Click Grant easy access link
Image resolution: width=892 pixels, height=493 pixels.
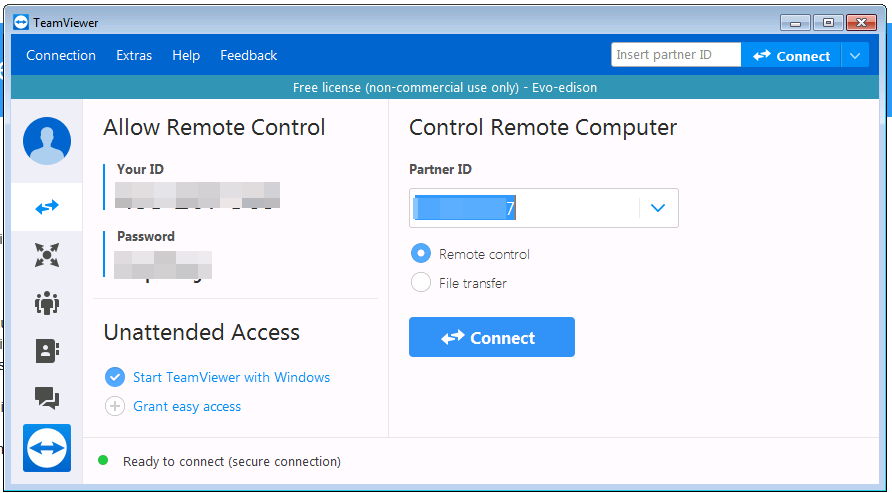[x=187, y=406]
